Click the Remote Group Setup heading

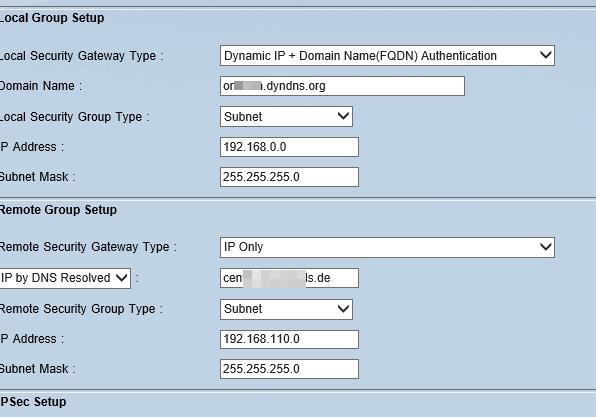[58, 210]
